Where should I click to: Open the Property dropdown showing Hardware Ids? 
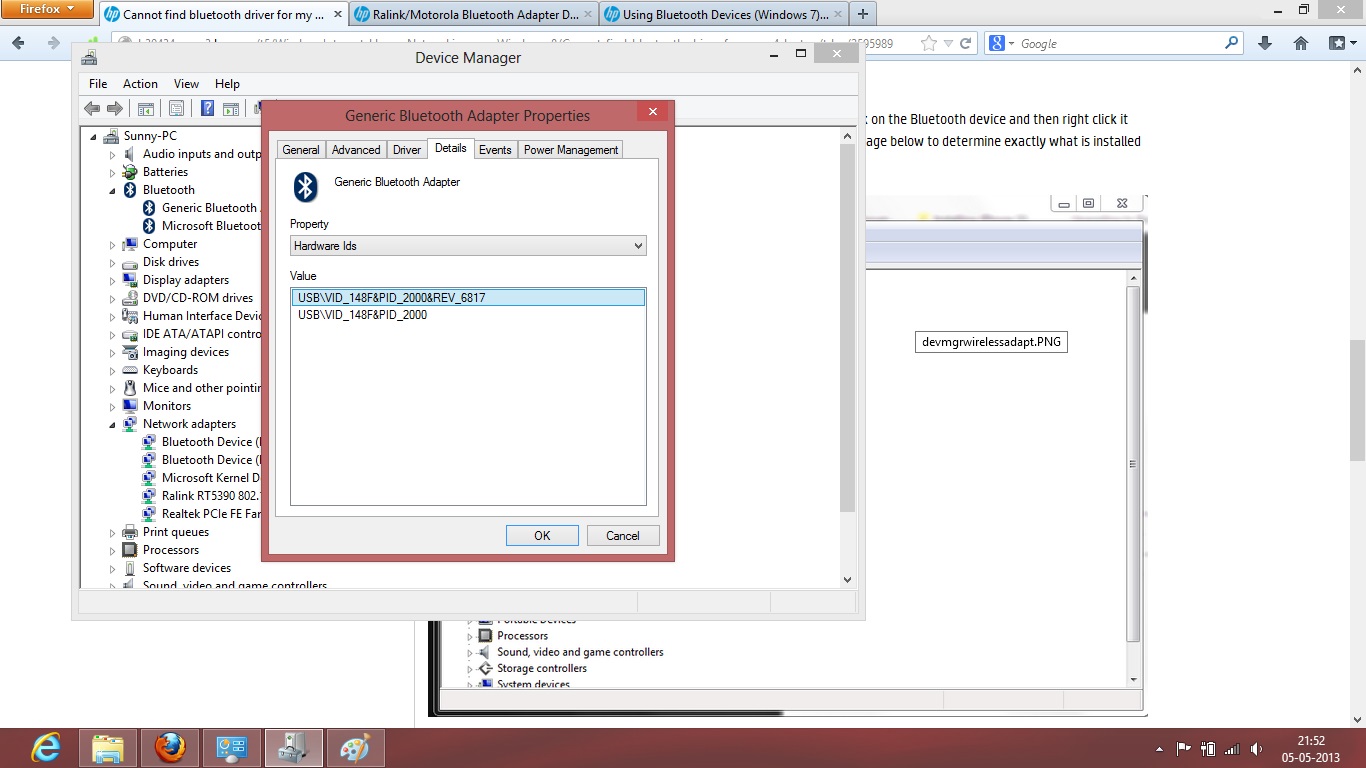[x=468, y=245]
